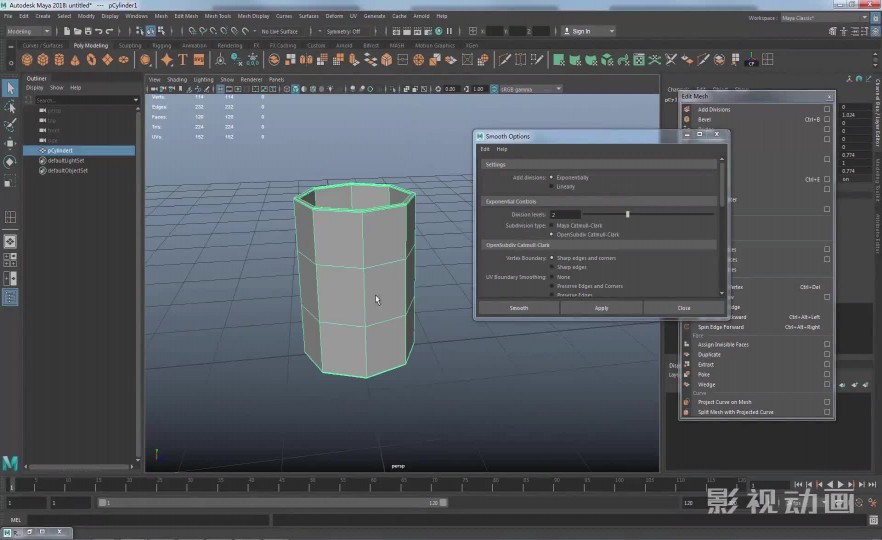882x540 pixels.
Task: Click Close button in Smooth Options
Action: point(683,308)
